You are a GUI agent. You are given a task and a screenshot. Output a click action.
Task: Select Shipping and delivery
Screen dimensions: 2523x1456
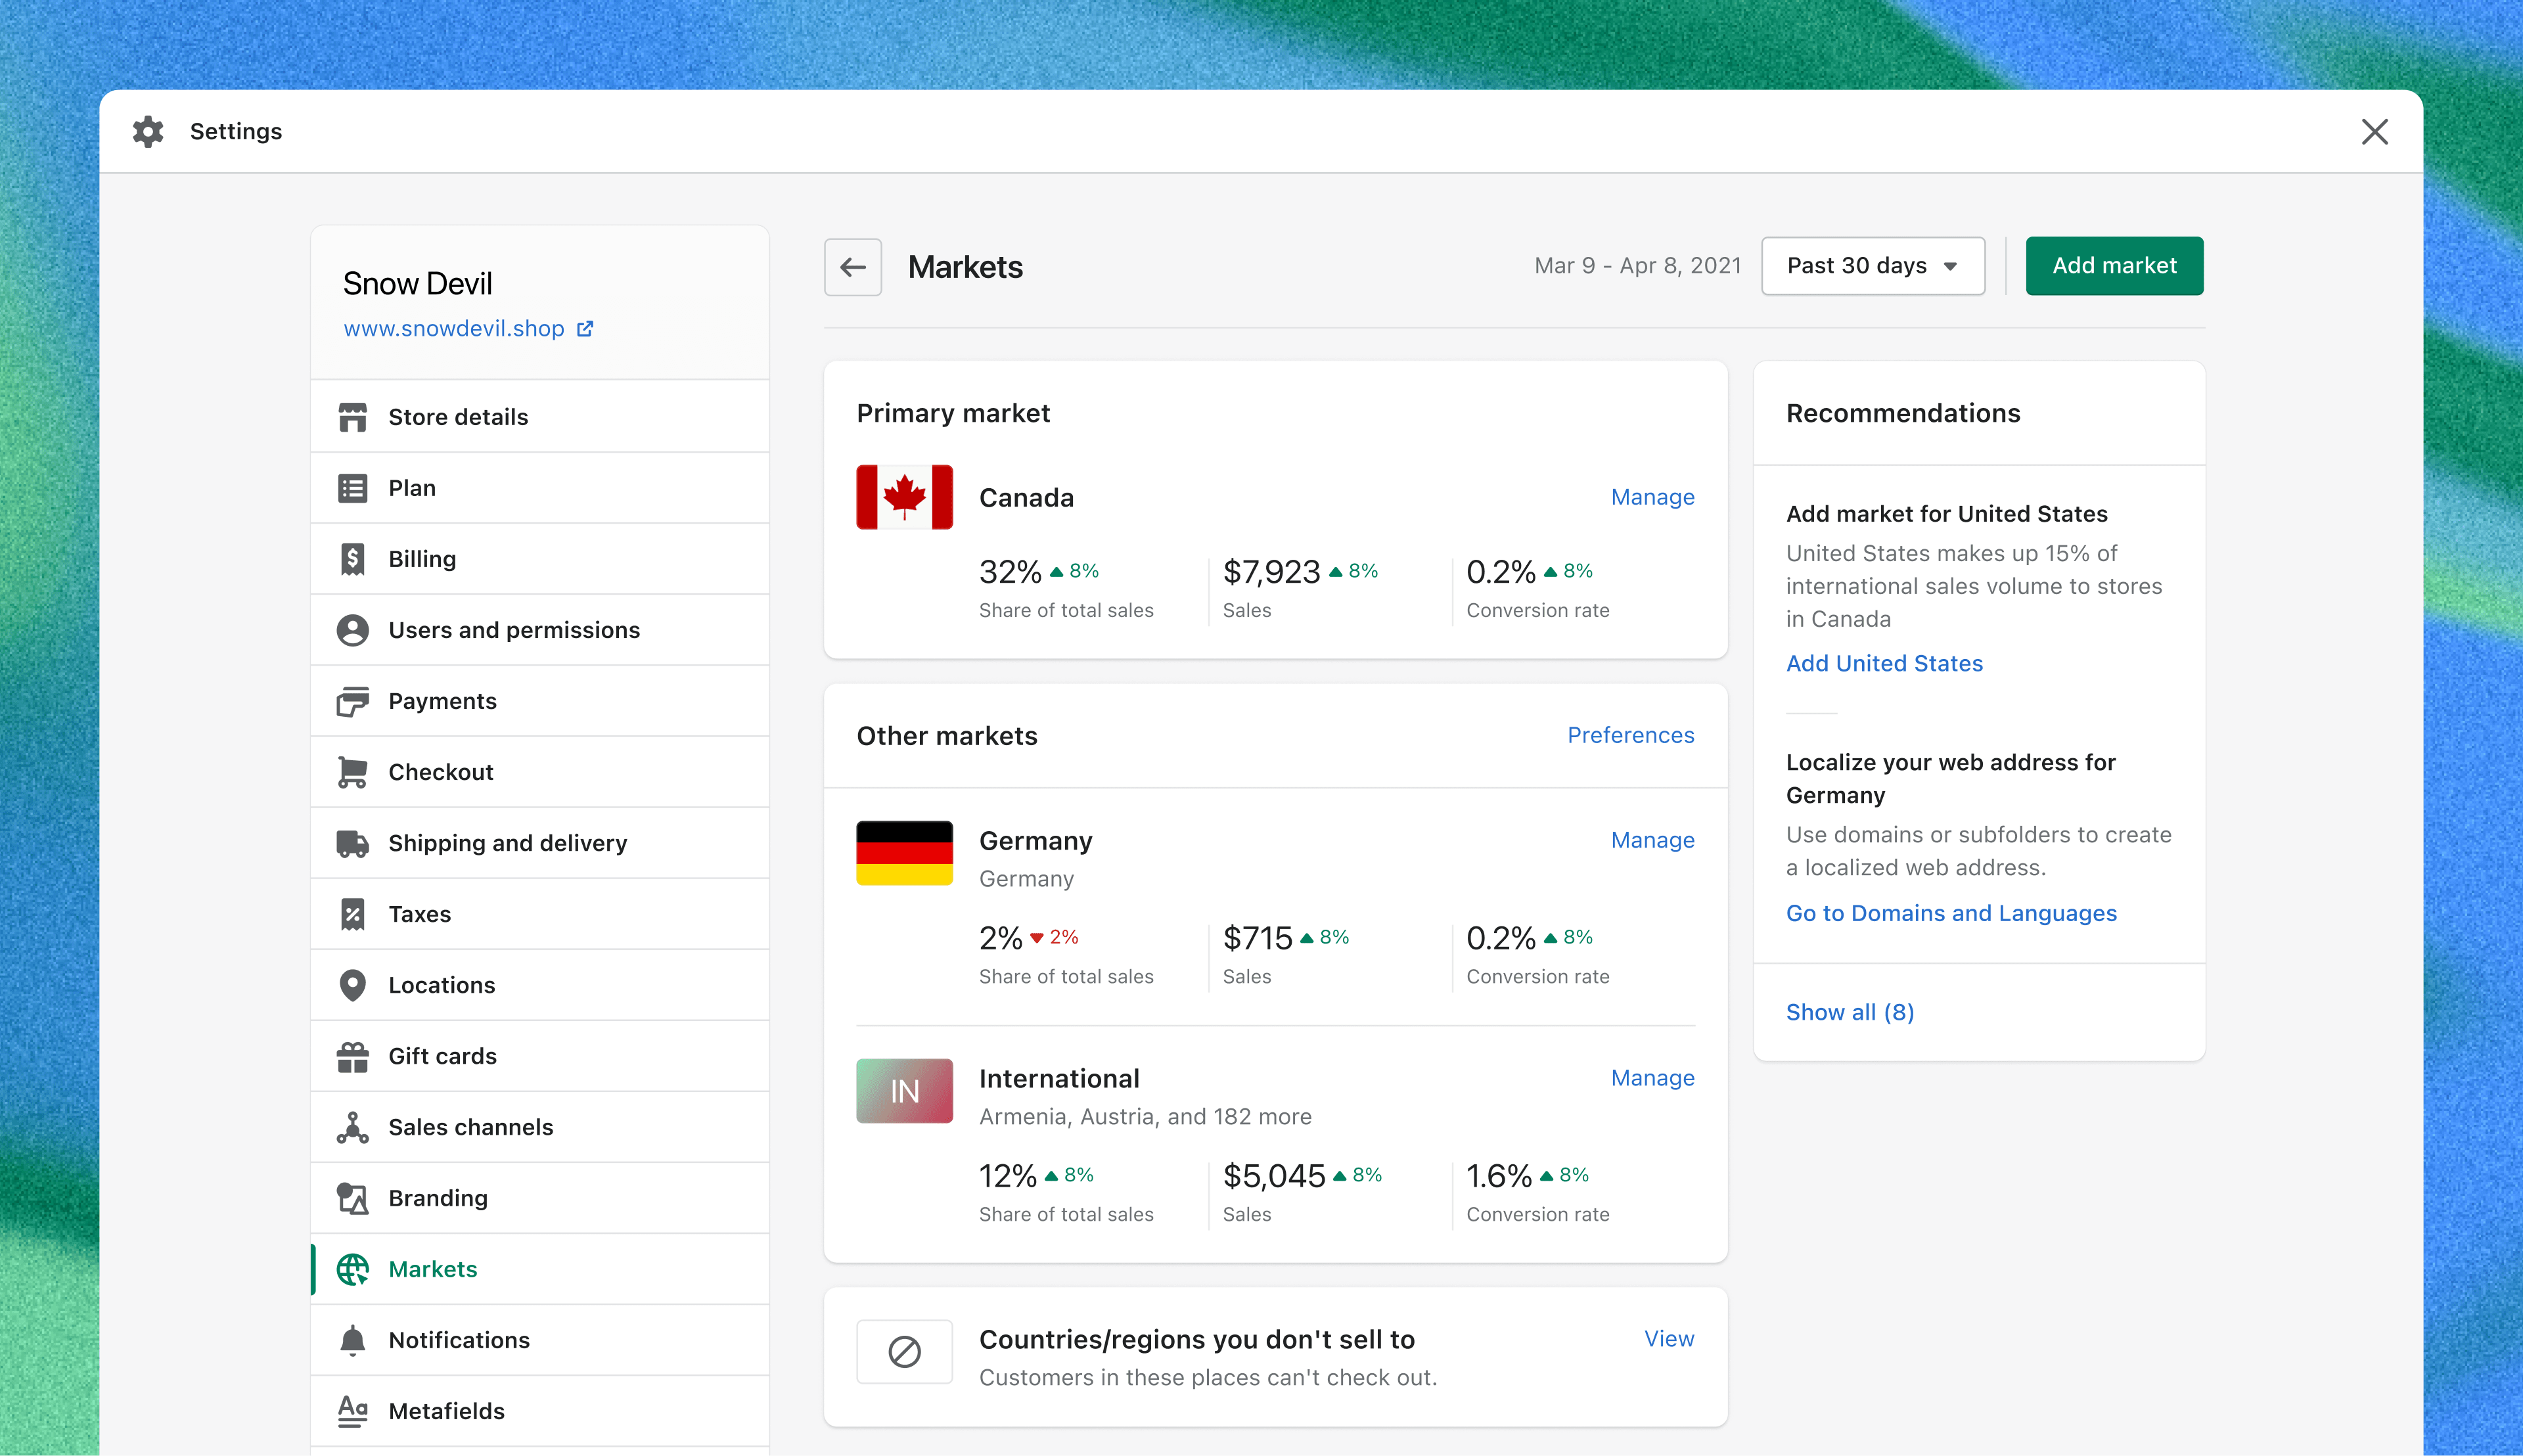coord(540,843)
